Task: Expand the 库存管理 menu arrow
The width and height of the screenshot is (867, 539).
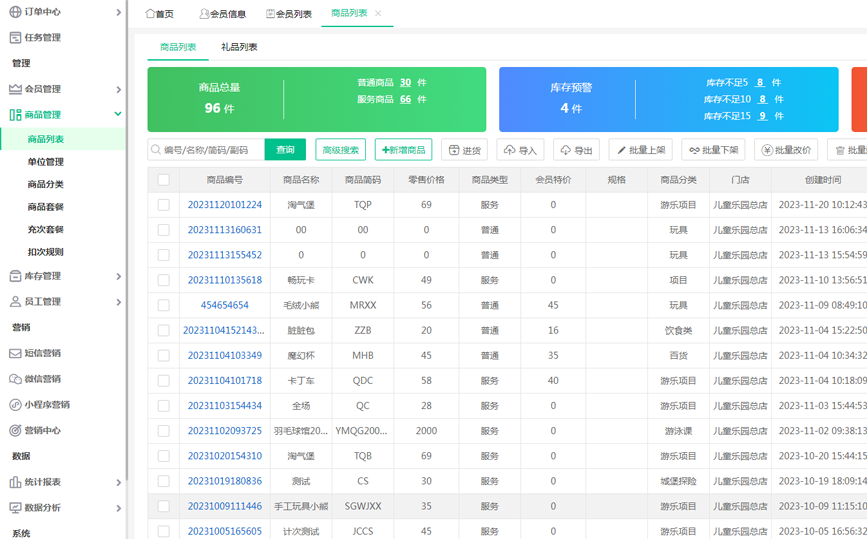Action: point(118,276)
